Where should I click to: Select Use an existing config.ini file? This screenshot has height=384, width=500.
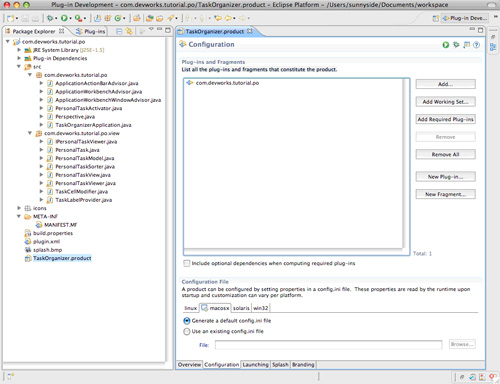187,331
